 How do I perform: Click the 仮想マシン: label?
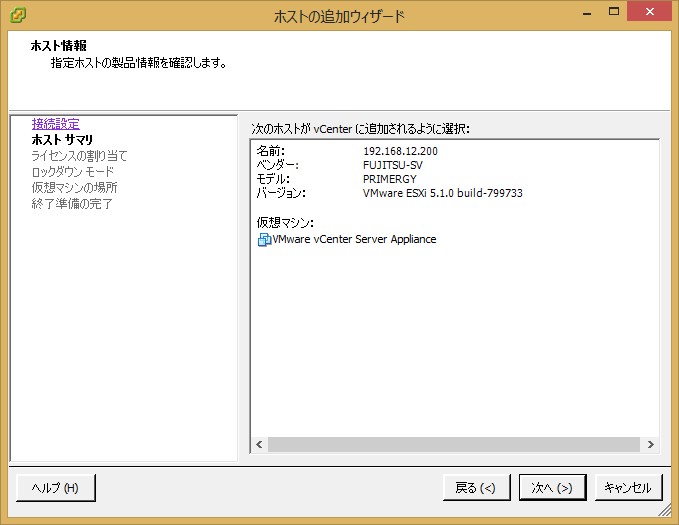click(285, 223)
